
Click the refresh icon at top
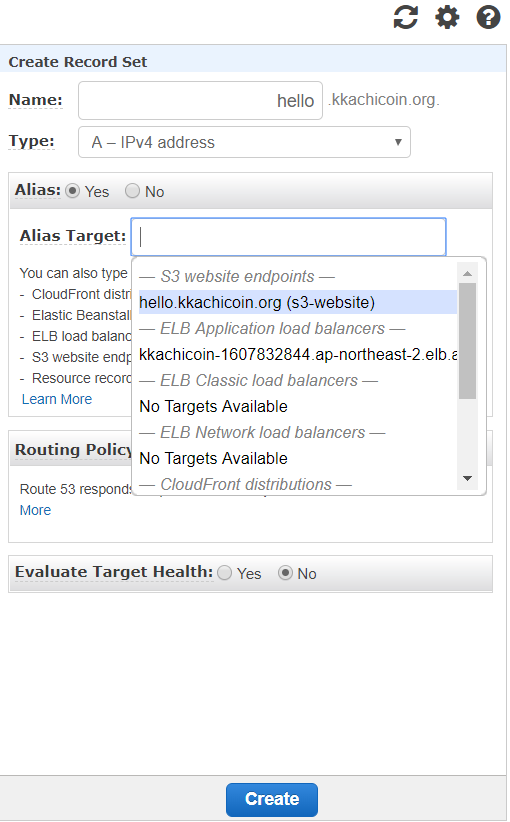pos(406,17)
